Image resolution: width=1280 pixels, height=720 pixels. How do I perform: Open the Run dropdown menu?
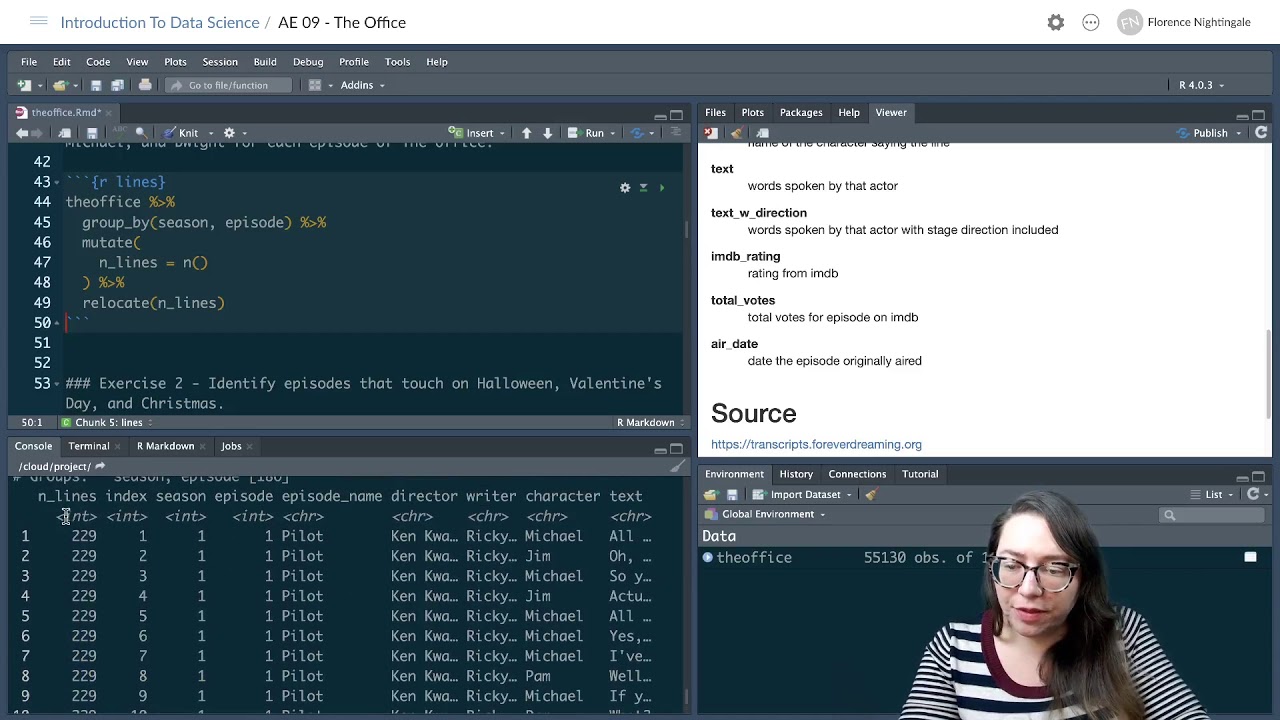point(614,133)
